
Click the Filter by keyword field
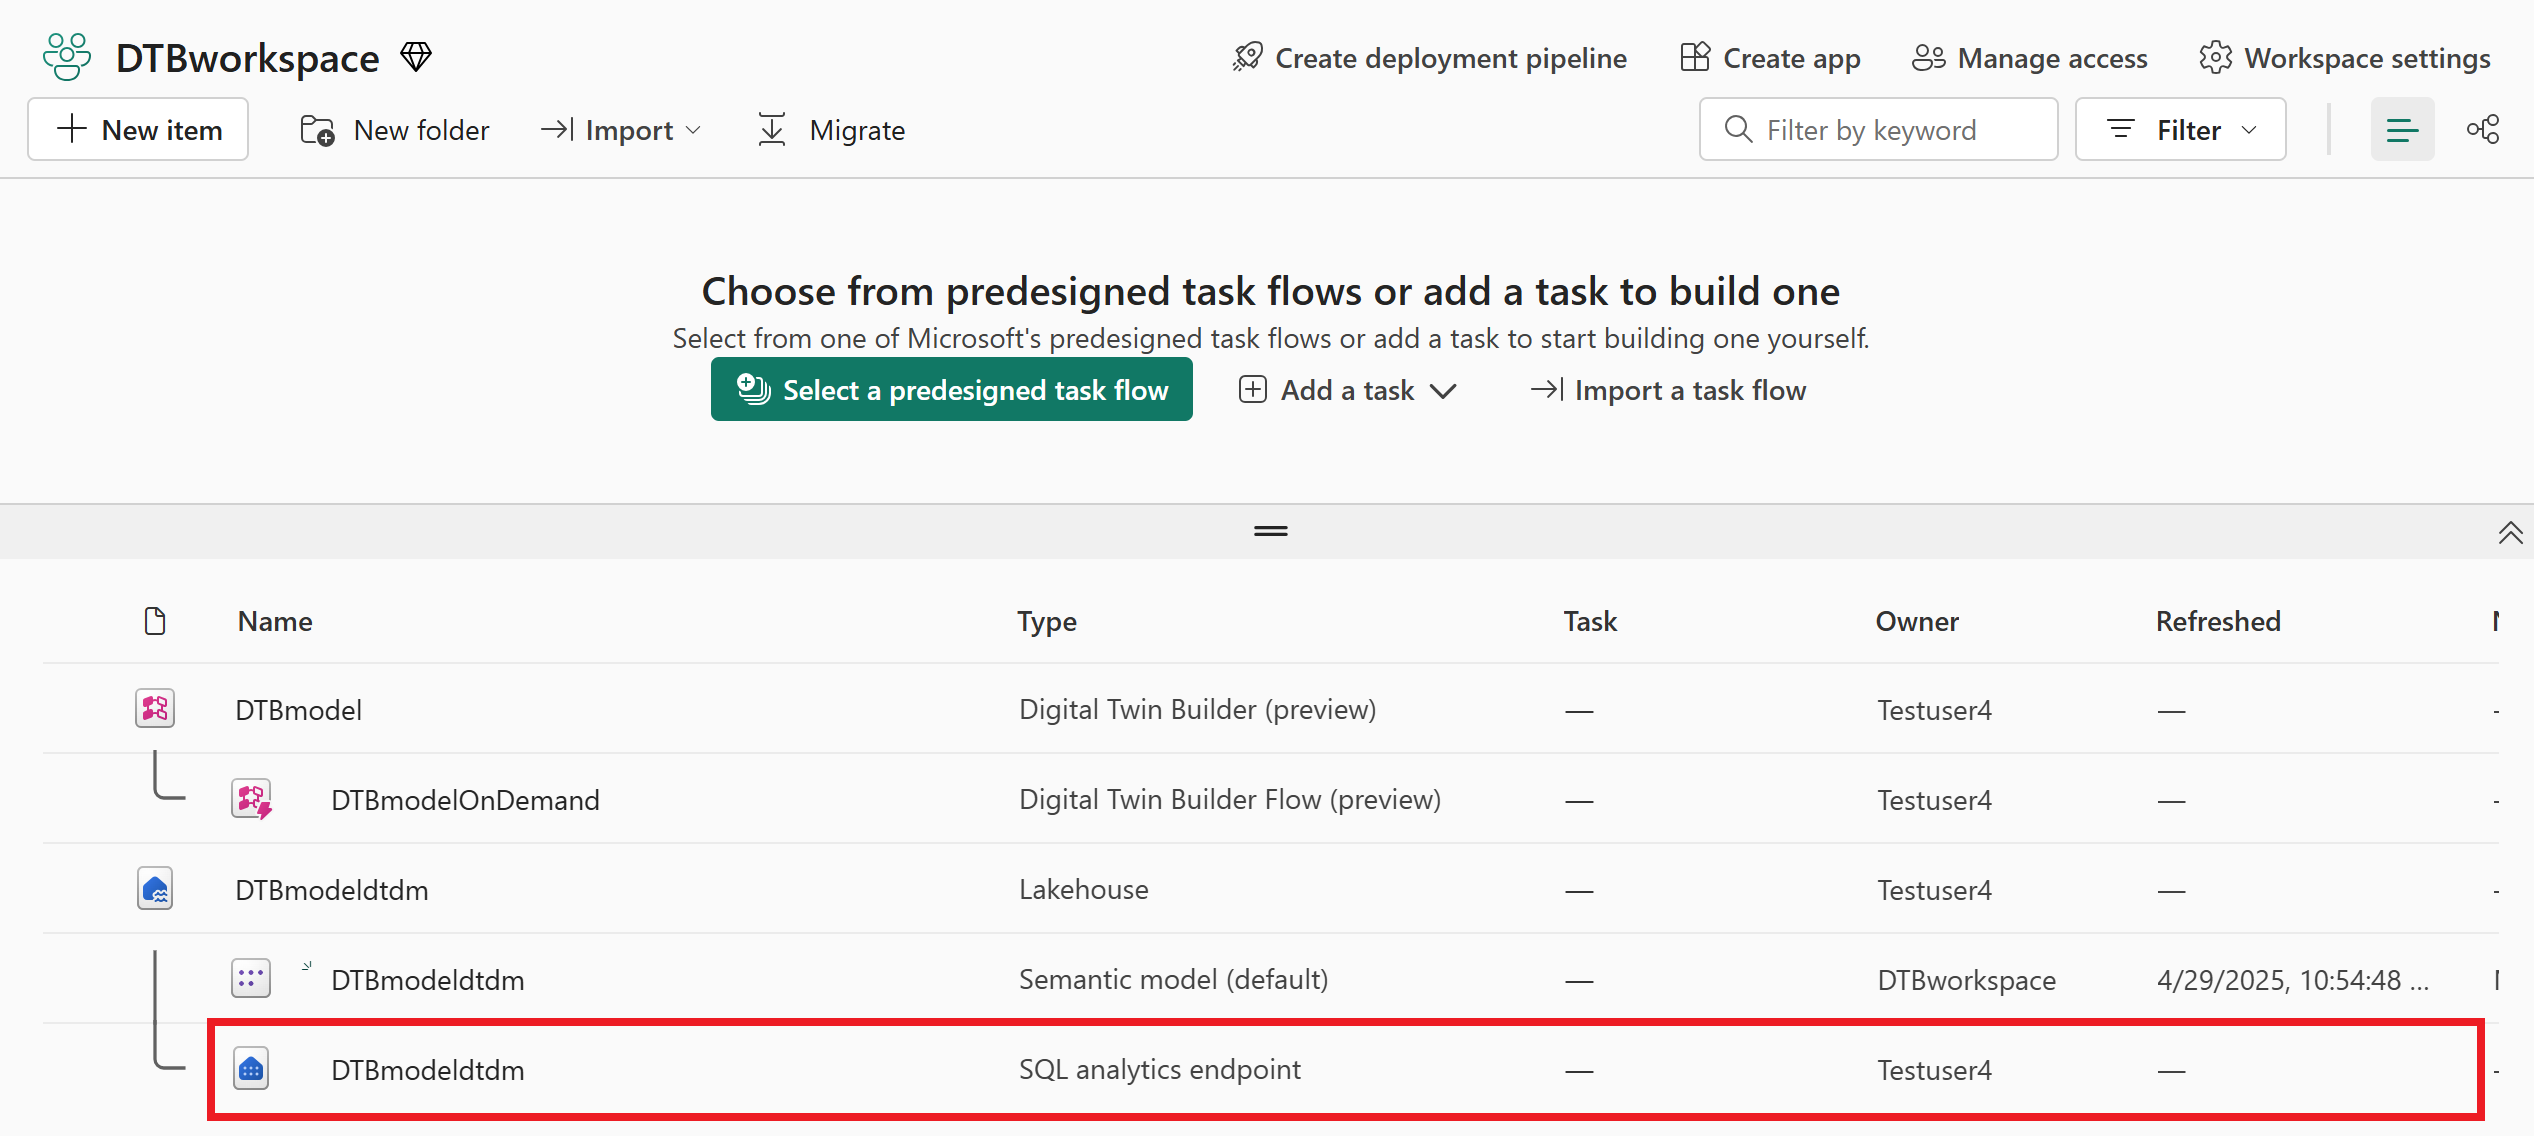click(x=1878, y=130)
